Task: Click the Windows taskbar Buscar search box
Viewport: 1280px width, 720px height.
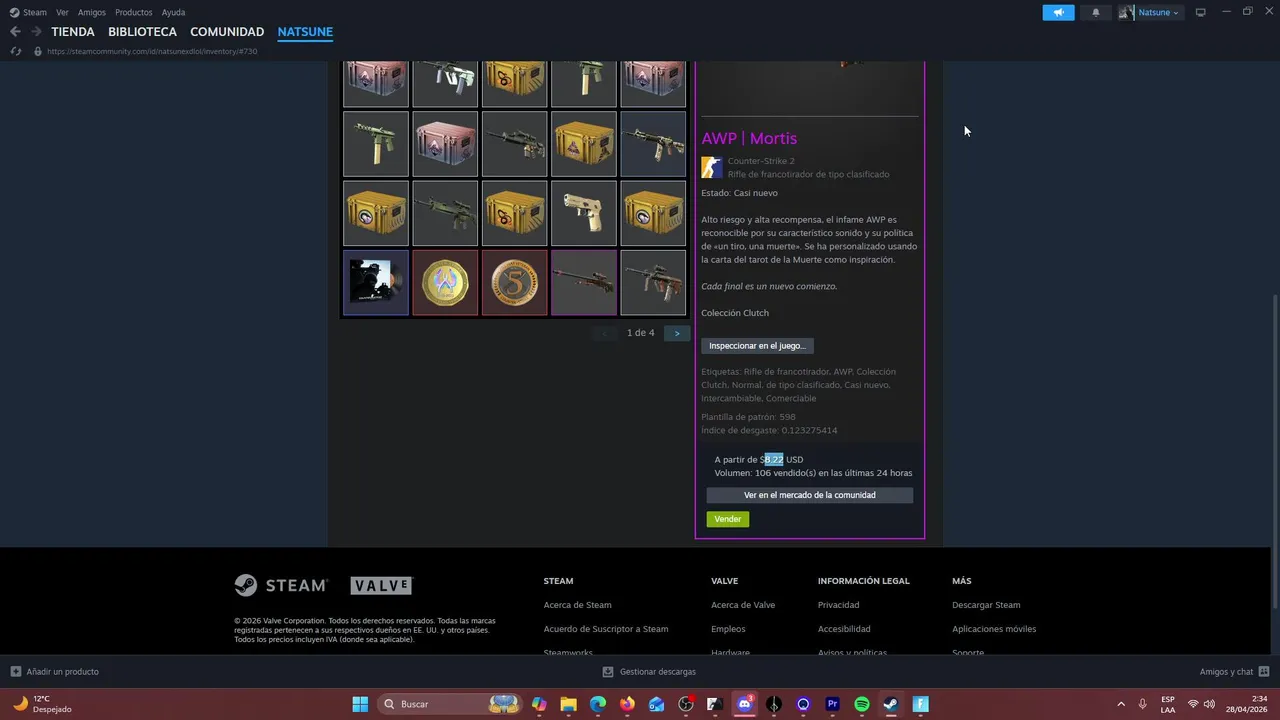Action: [x=450, y=704]
